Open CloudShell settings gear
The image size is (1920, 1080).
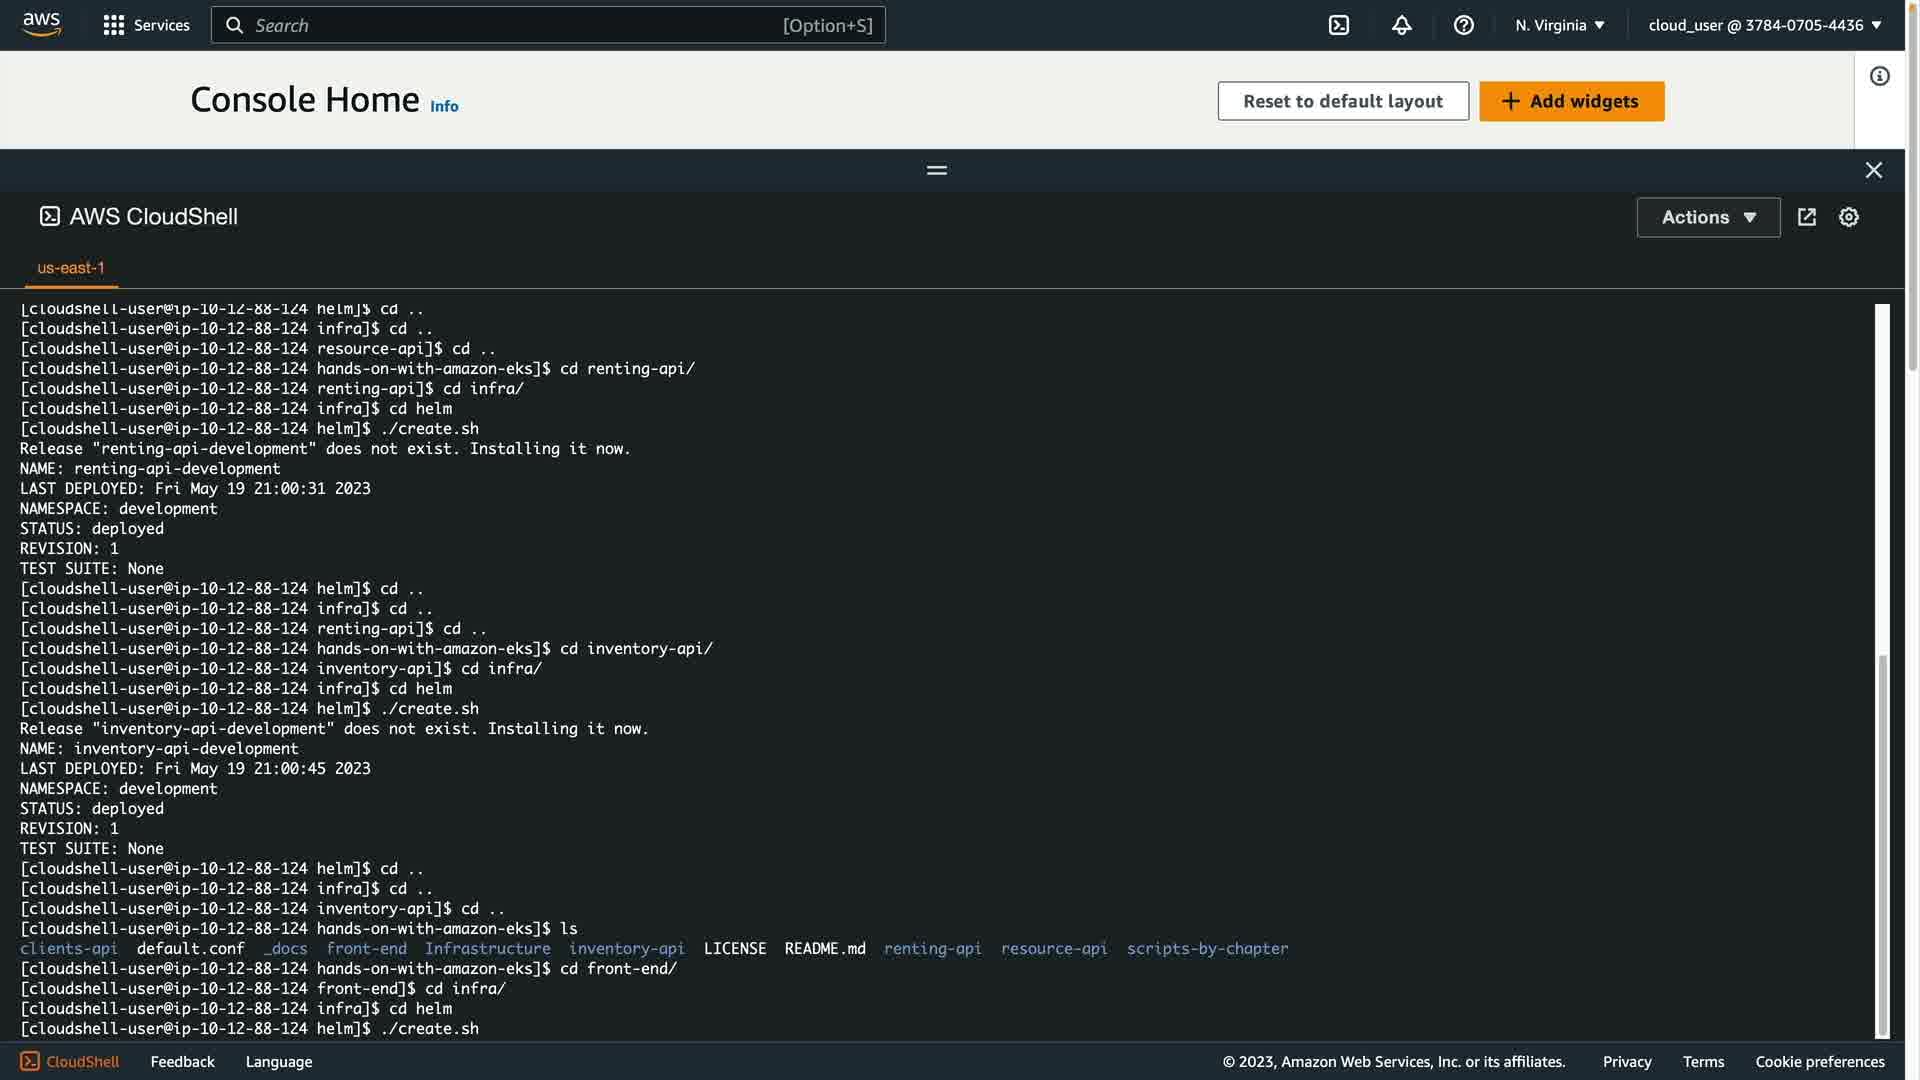pyautogui.click(x=1848, y=217)
